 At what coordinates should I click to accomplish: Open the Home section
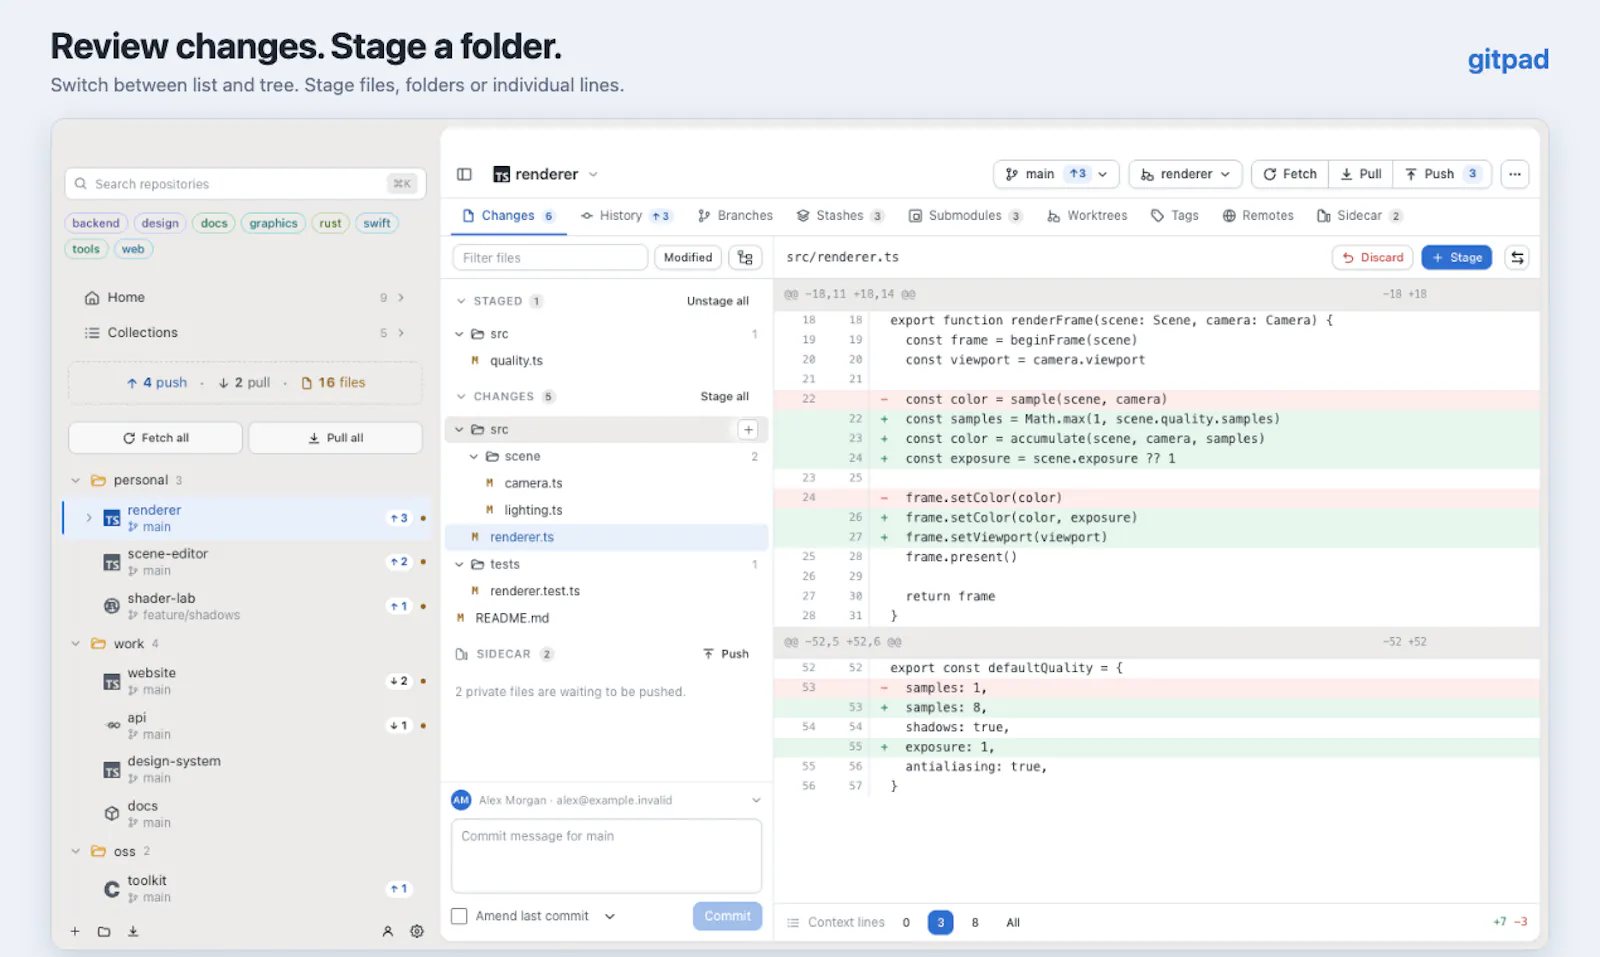coord(245,298)
